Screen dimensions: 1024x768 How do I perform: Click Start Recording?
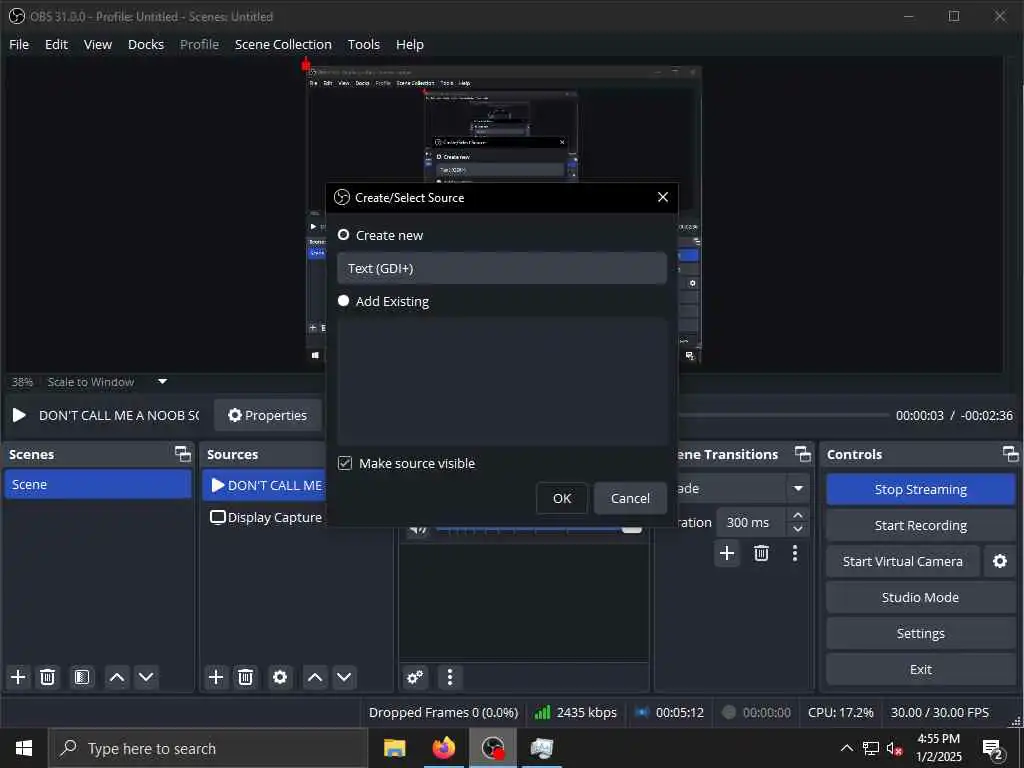(921, 525)
